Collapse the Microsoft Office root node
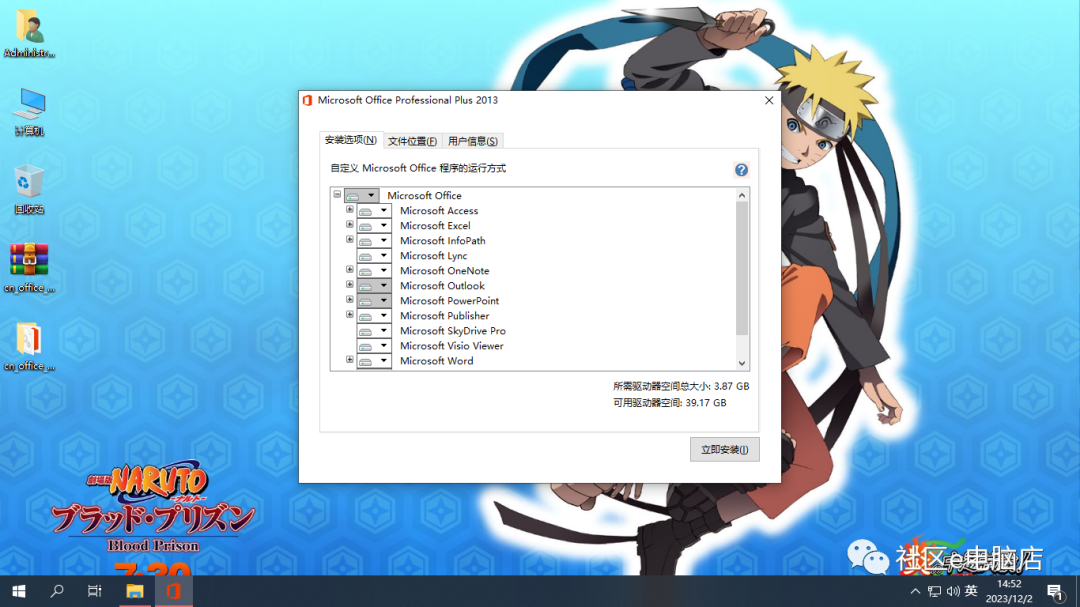This screenshot has width=1080, height=607. 338,194
